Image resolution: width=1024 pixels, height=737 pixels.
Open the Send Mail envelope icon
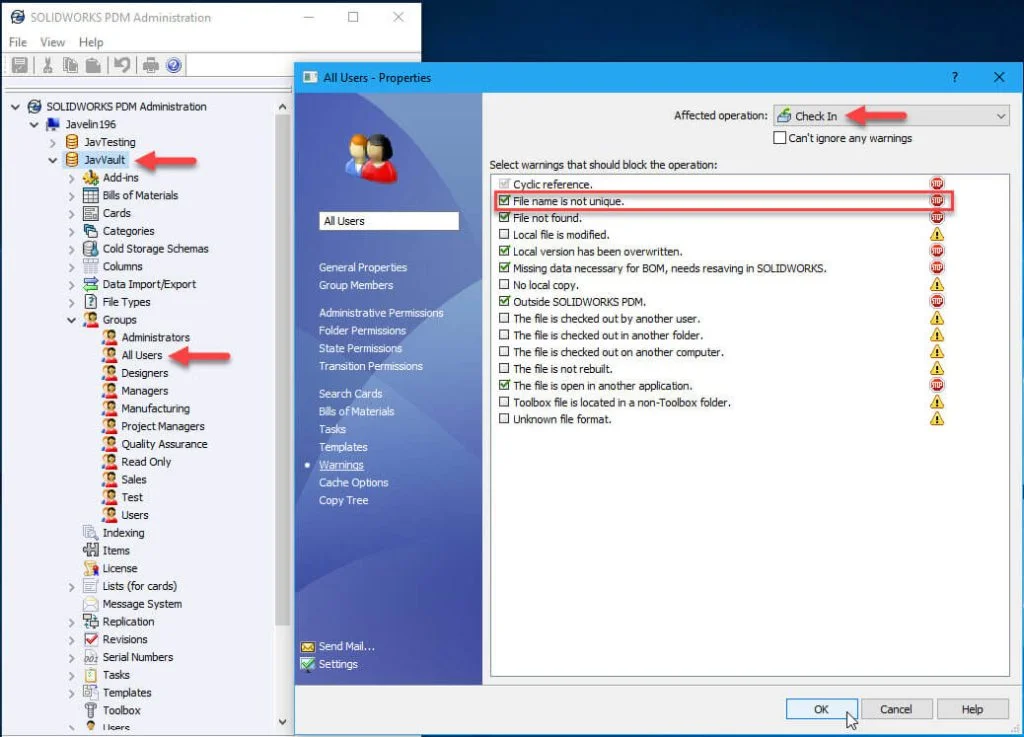(307, 646)
